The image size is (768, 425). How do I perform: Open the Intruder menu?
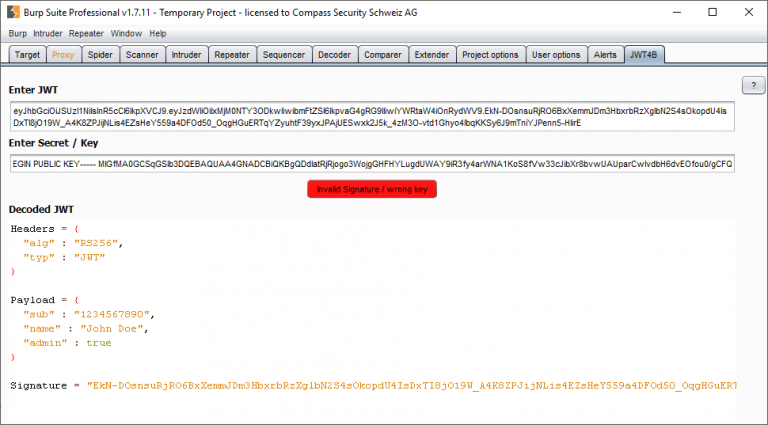click(x=48, y=34)
